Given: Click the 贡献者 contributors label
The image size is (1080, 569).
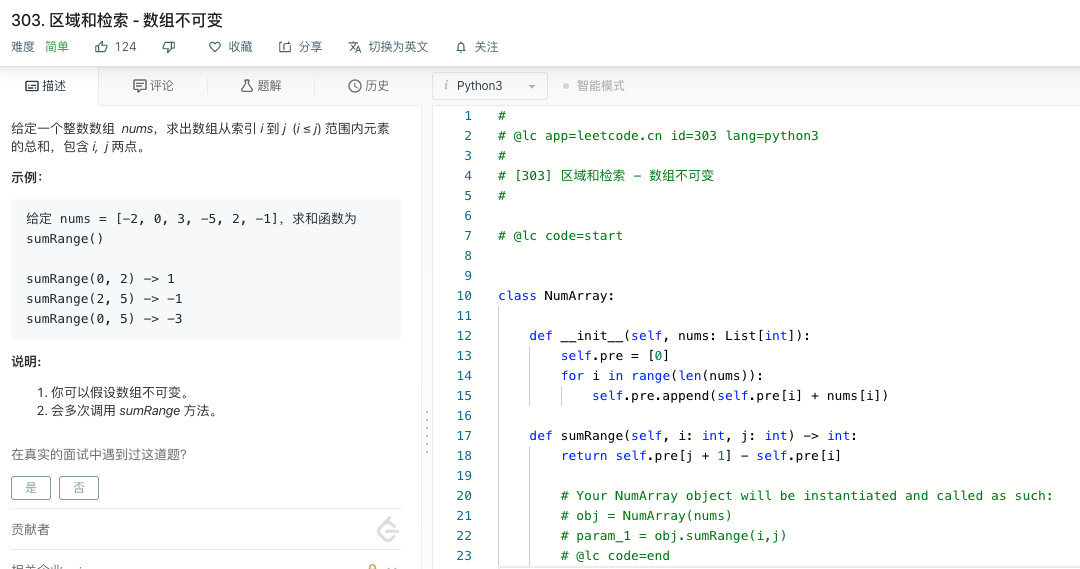Looking at the screenshot, I should click(30, 529).
